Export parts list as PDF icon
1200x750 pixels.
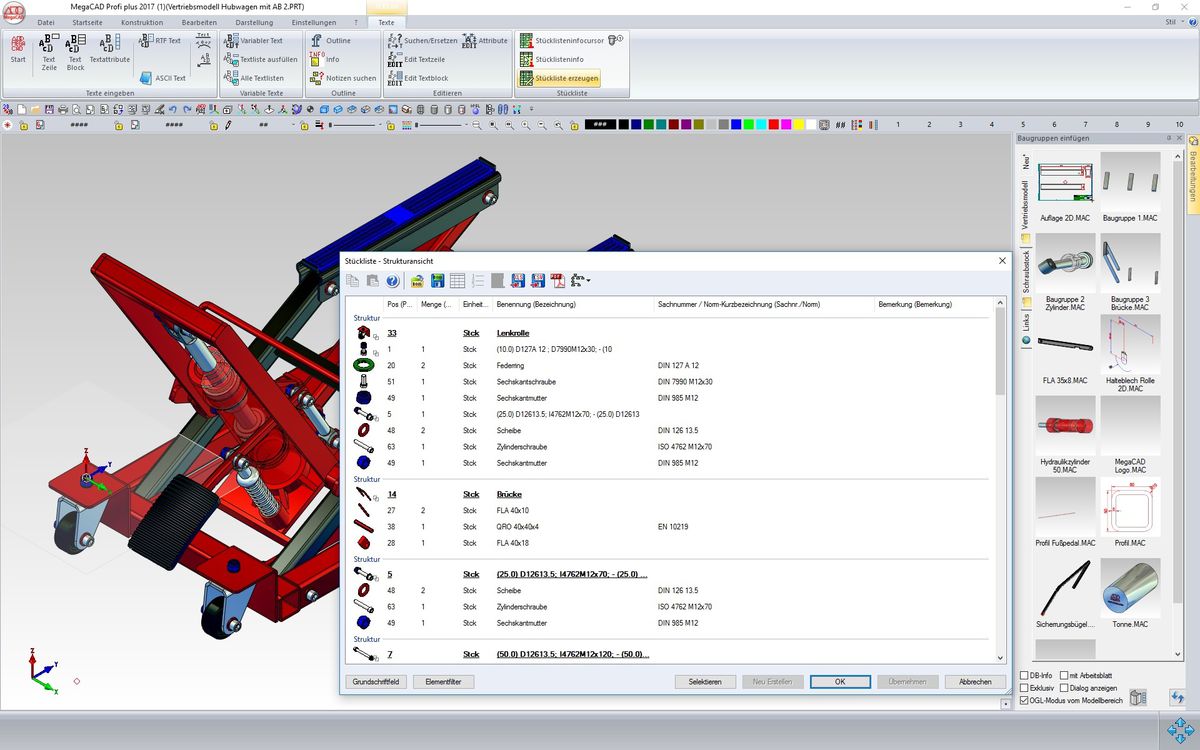pyautogui.click(x=556, y=281)
